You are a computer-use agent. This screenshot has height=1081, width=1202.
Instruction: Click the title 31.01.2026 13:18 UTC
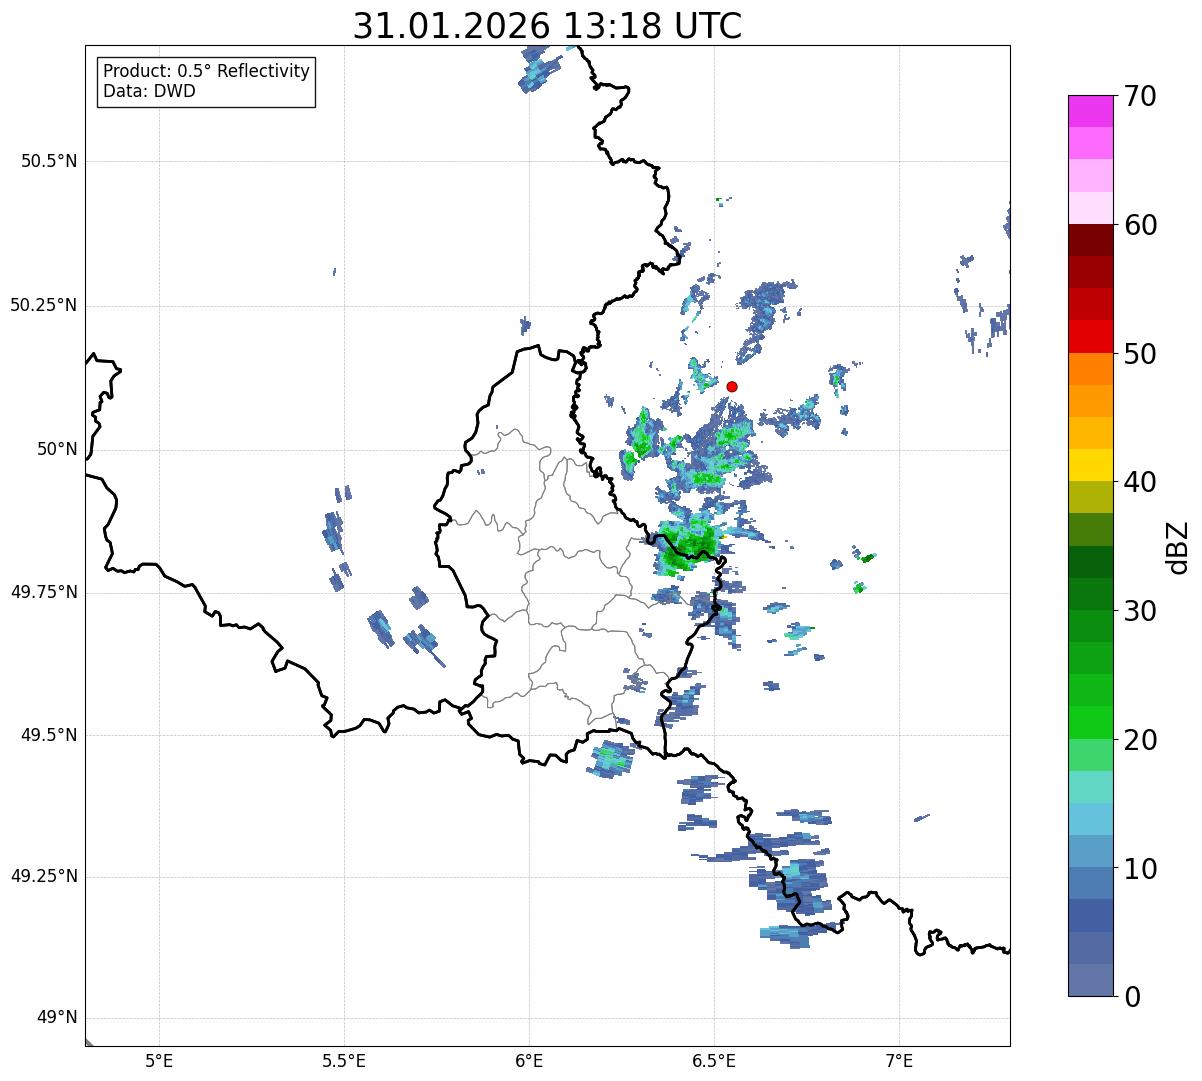point(547,26)
